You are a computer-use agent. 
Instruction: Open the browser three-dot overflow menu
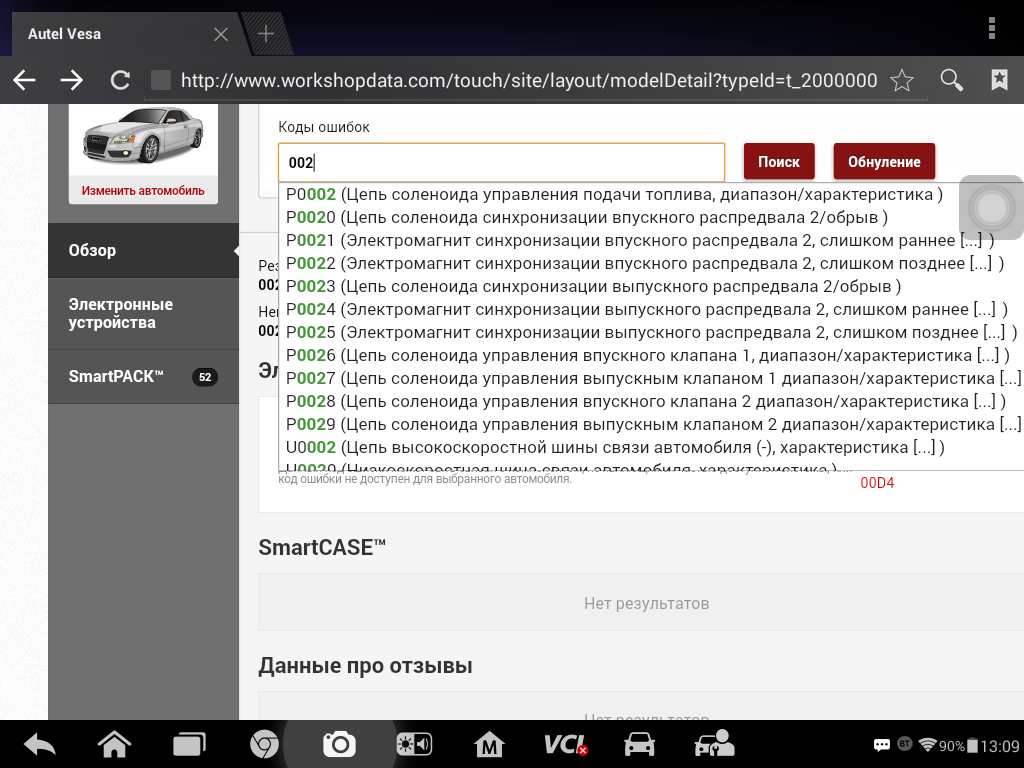click(x=992, y=29)
